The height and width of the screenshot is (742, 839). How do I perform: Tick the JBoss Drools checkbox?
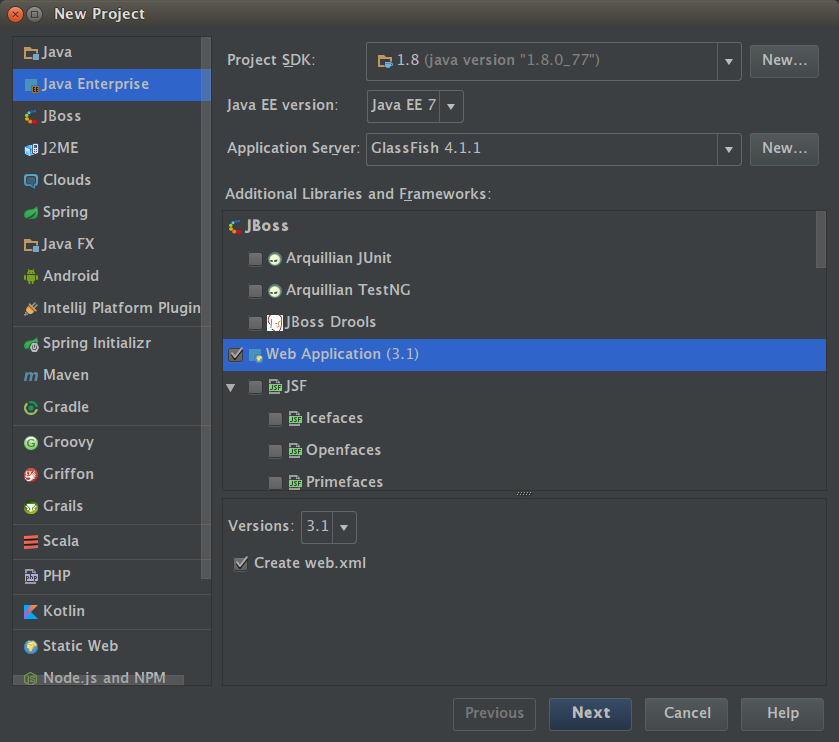click(255, 323)
